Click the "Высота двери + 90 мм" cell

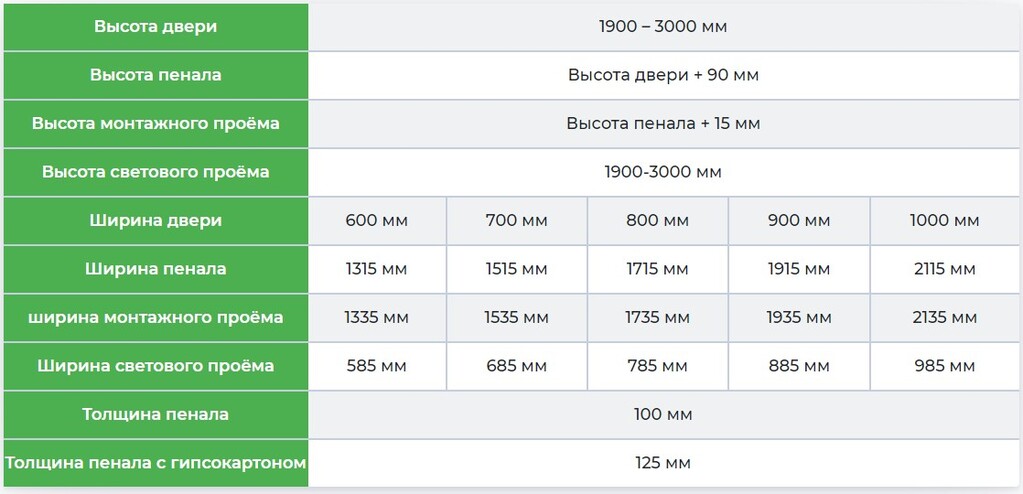(663, 75)
